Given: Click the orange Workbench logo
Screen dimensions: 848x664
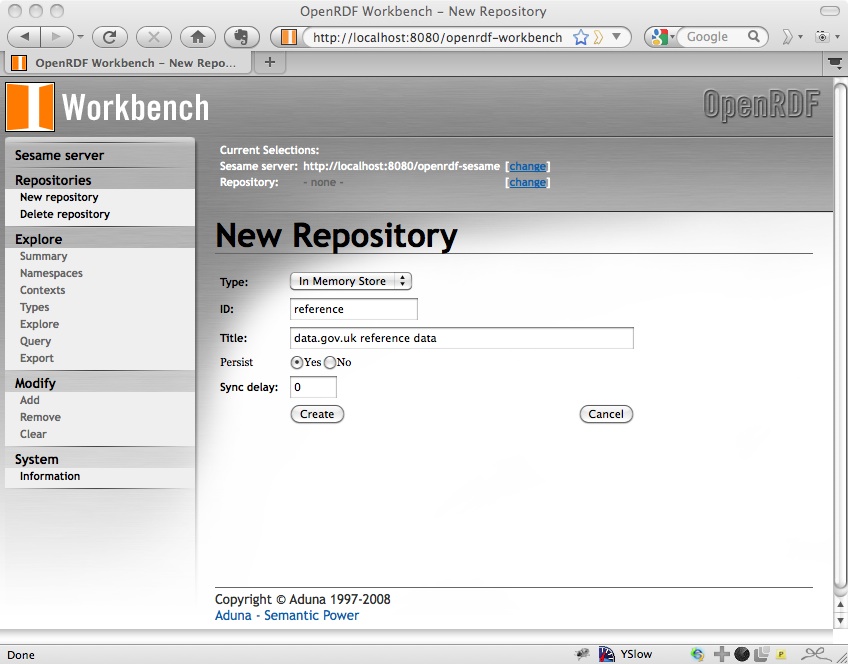Looking at the screenshot, I should tap(30, 107).
